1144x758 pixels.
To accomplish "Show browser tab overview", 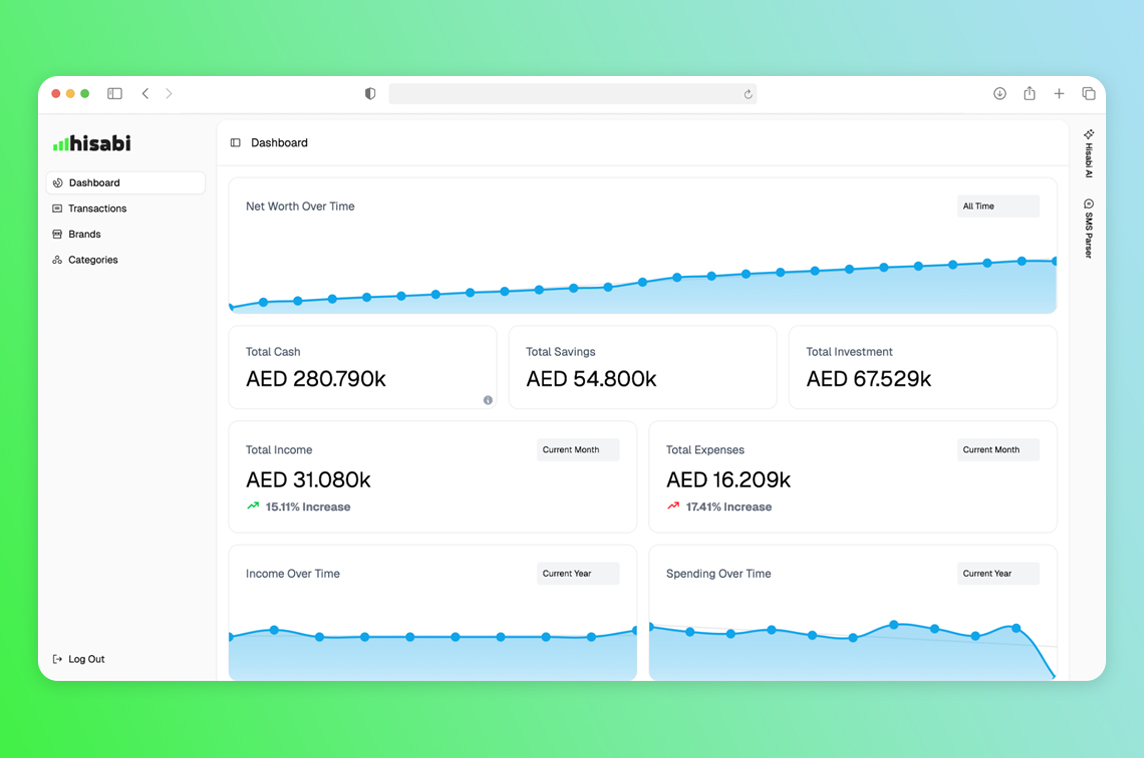I will pyautogui.click(x=1089, y=94).
